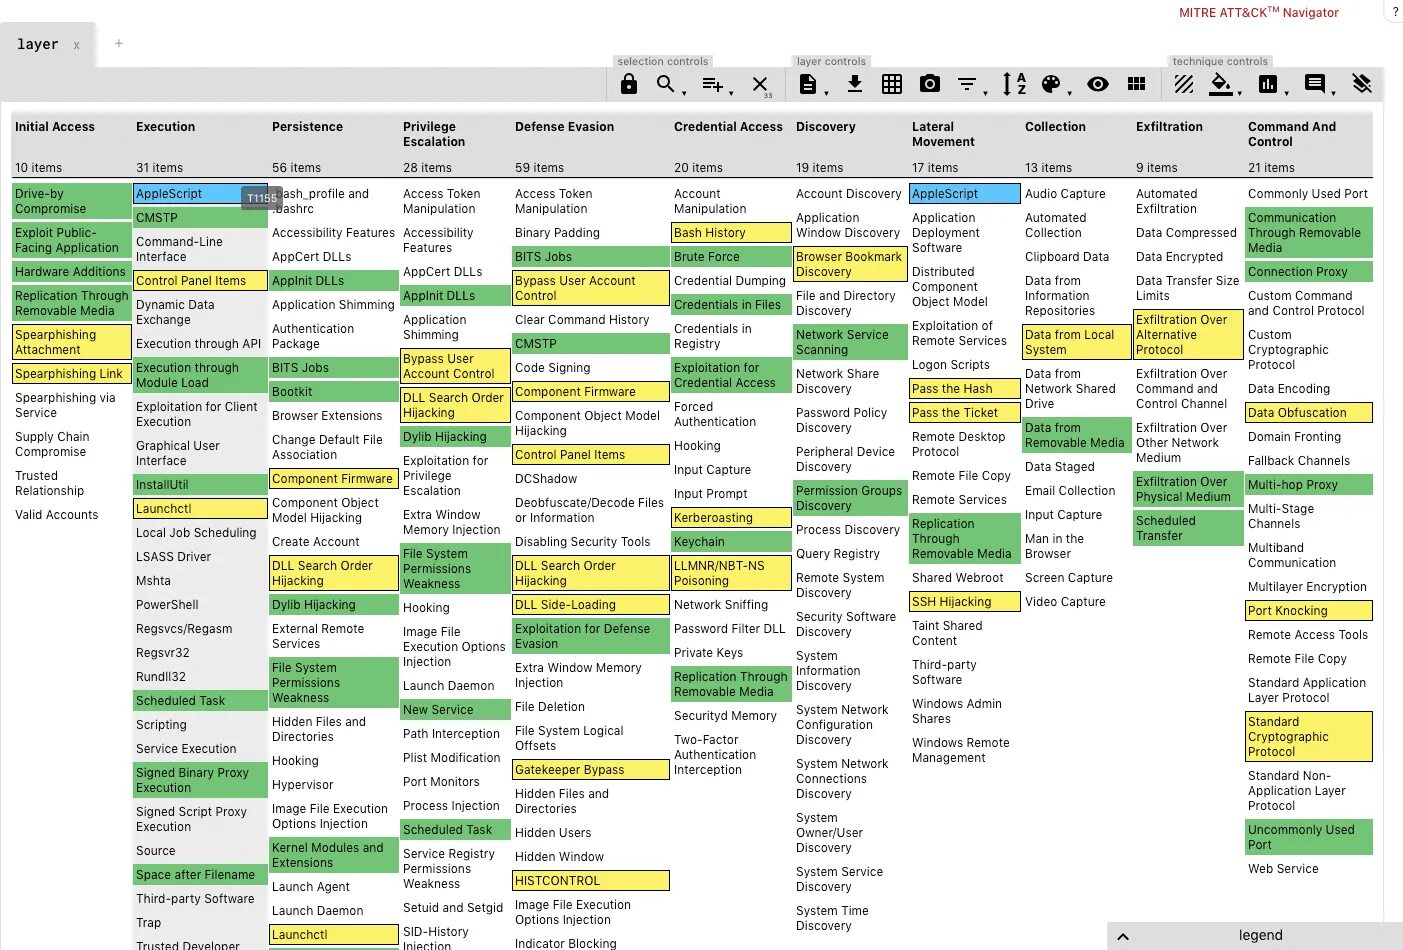Open the color setup palette
This screenshot has width=1403, height=950.
pyautogui.click(x=1051, y=85)
